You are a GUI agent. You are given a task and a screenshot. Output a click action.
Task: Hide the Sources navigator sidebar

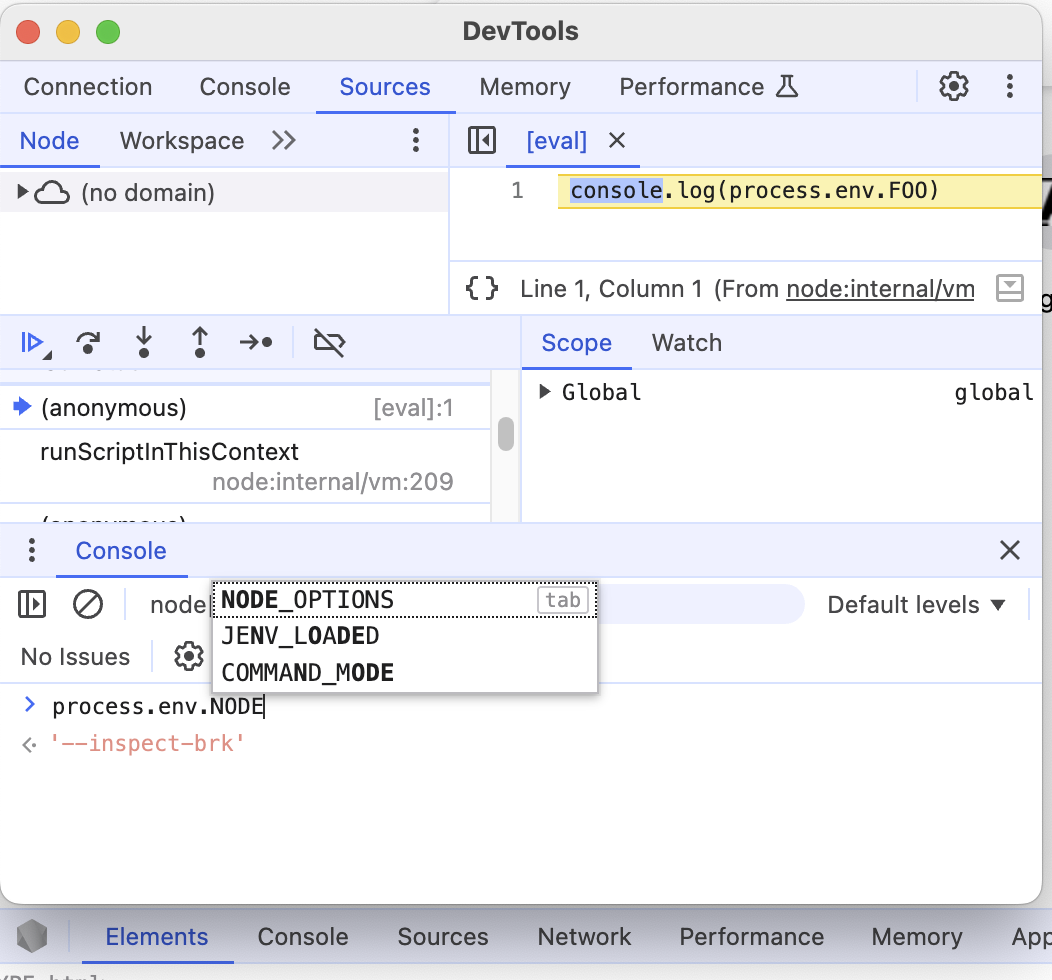tap(482, 141)
